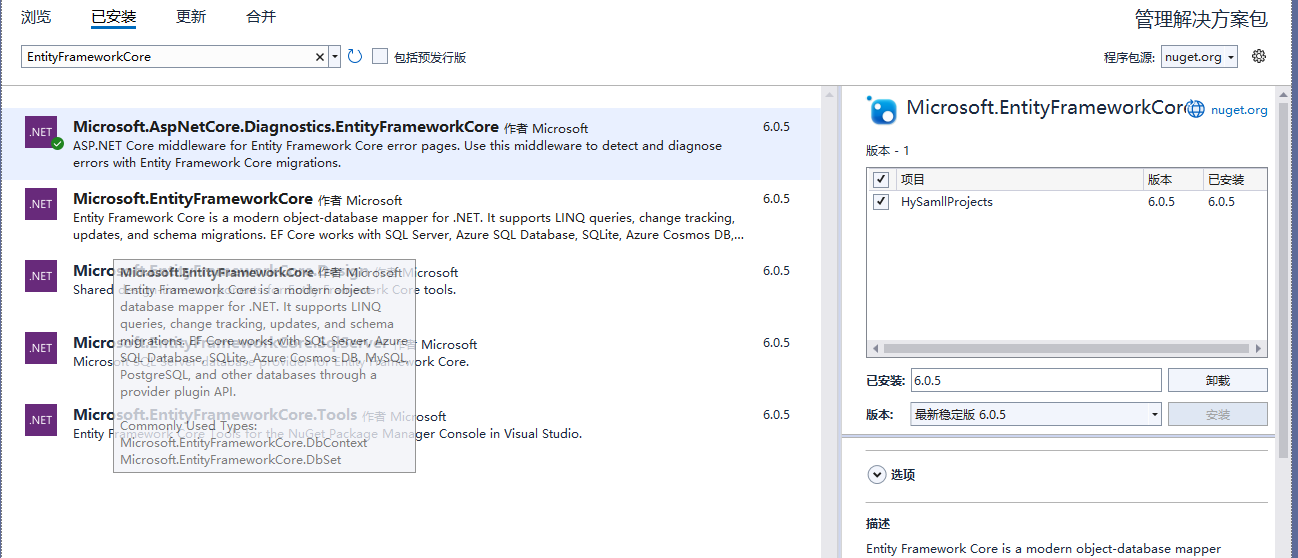
Task: Toggle the HySamllProjects checkbox
Action: coord(881,202)
